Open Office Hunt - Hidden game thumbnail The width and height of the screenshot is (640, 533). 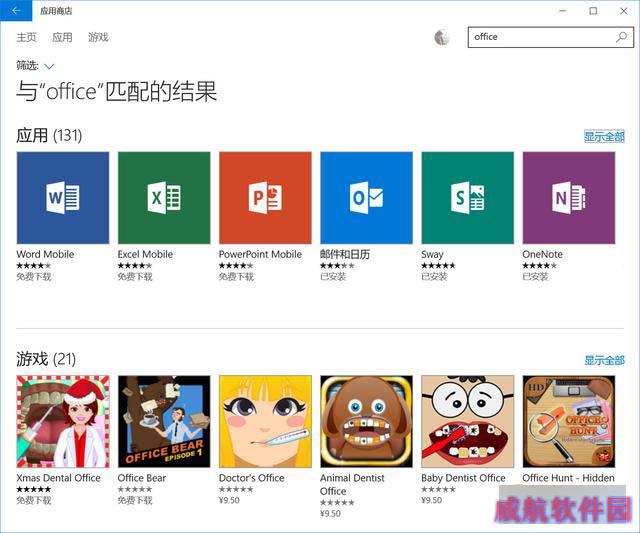(569, 422)
